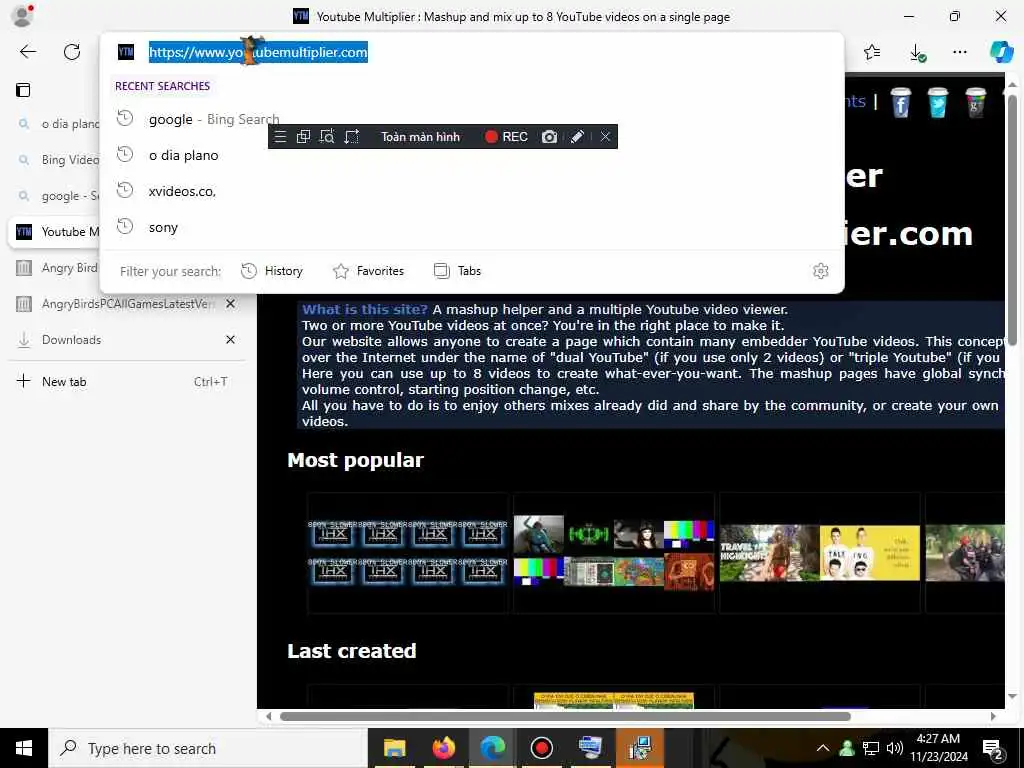The image size is (1024, 768).
Task: Click the selected URL in the address bar
Action: click(258, 52)
